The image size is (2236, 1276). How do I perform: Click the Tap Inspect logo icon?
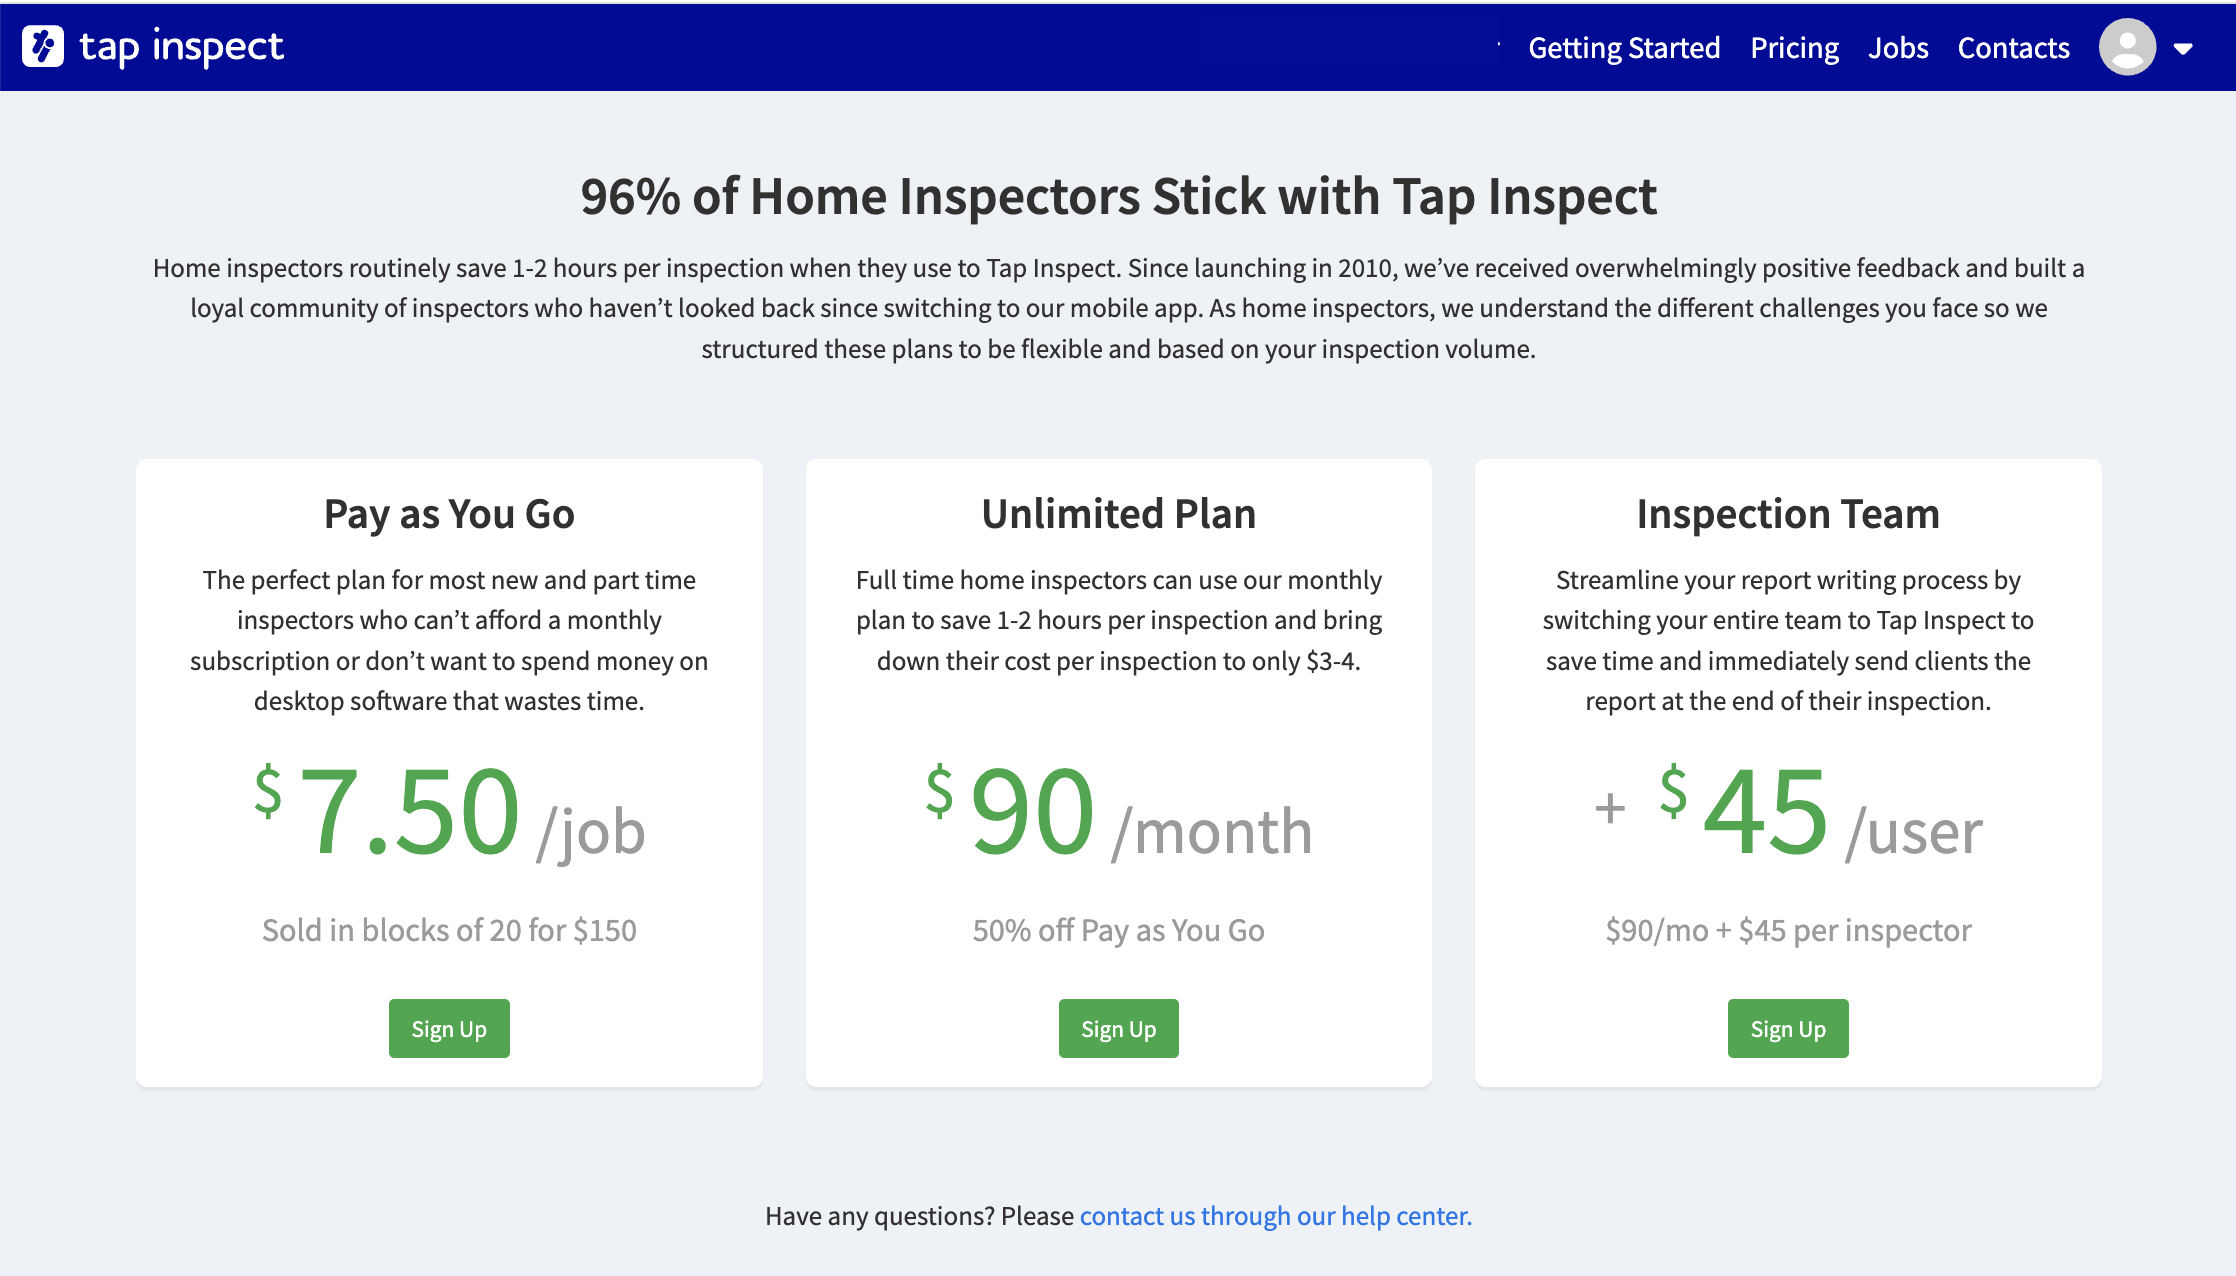tap(43, 46)
